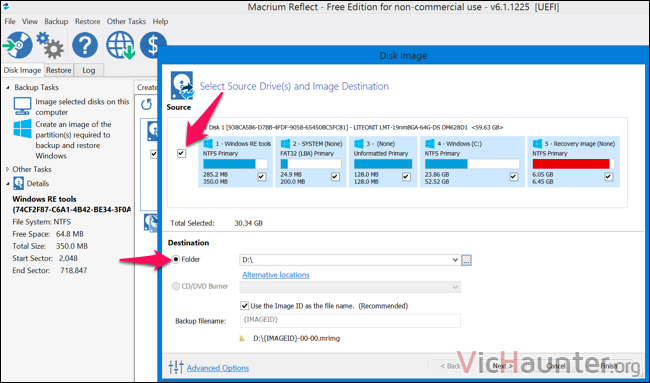Screen dimensions: 650x383
Task: Click the Finish button in wizard
Action: pos(609,366)
